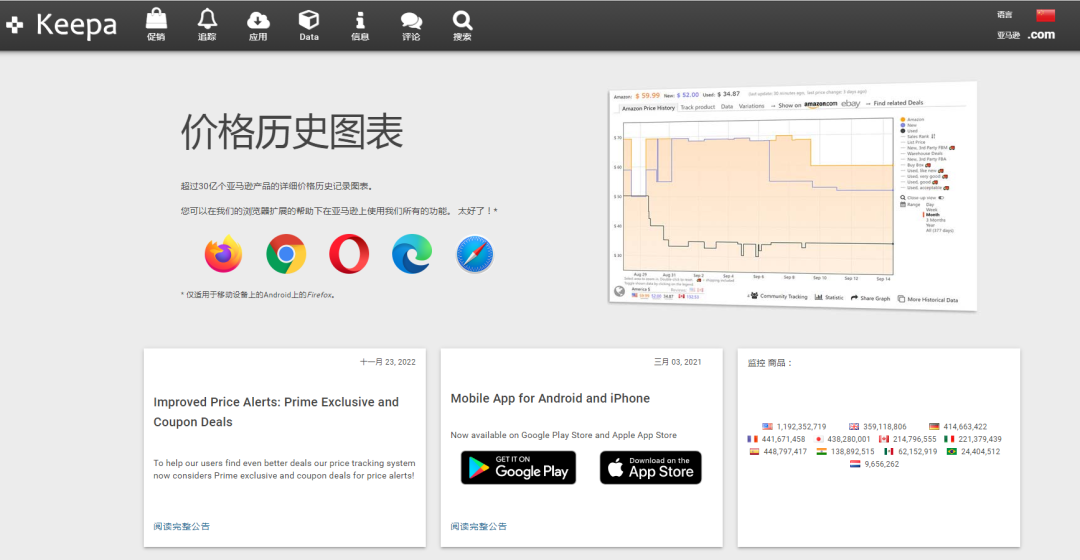Click the Japan flag count 438,280,001
This screenshot has width=1080, height=560.
[x=842, y=439]
